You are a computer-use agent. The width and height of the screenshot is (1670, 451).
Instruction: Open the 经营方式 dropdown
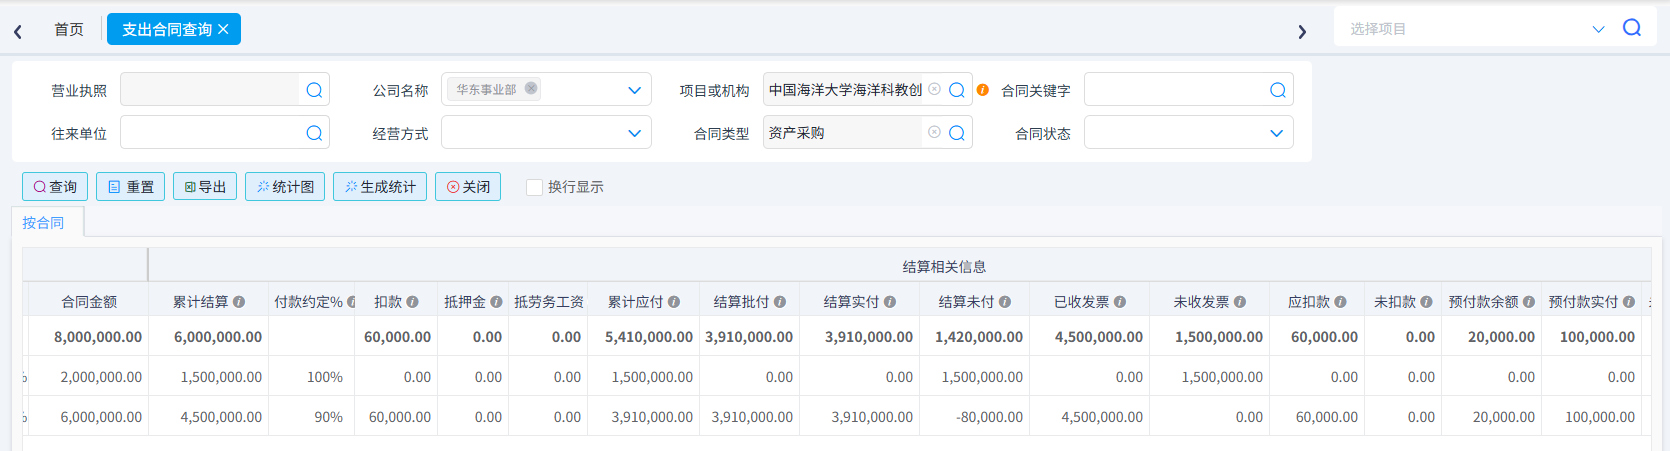(634, 133)
